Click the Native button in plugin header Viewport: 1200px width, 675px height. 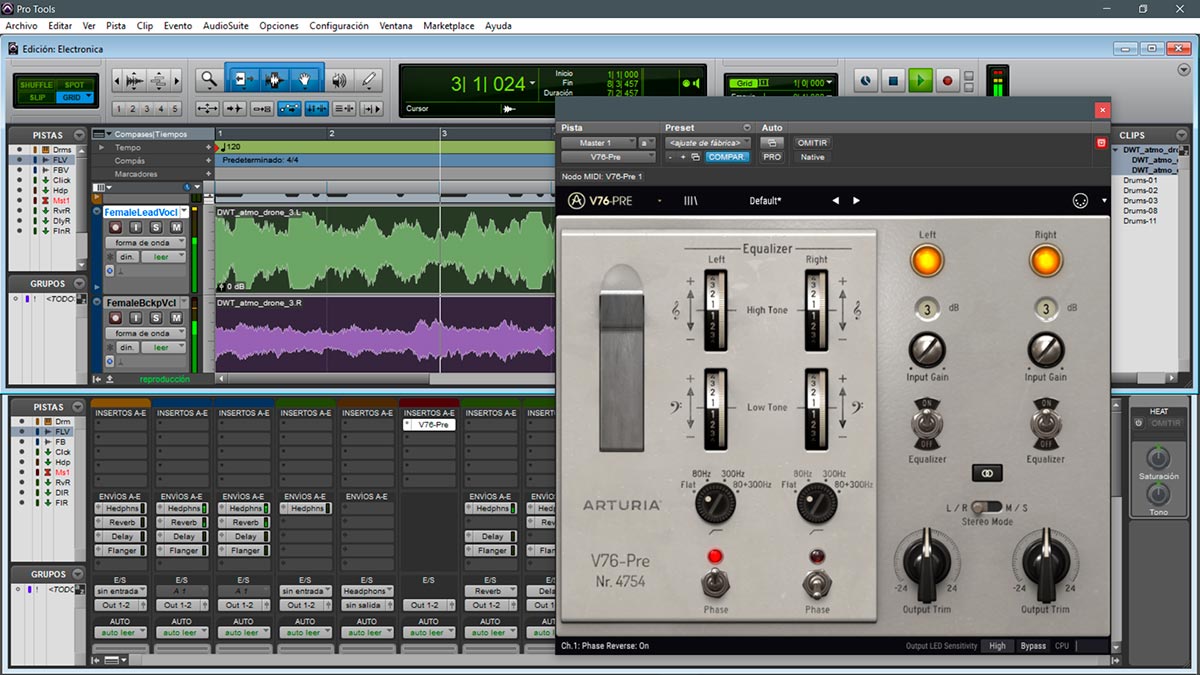pyautogui.click(x=813, y=157)
